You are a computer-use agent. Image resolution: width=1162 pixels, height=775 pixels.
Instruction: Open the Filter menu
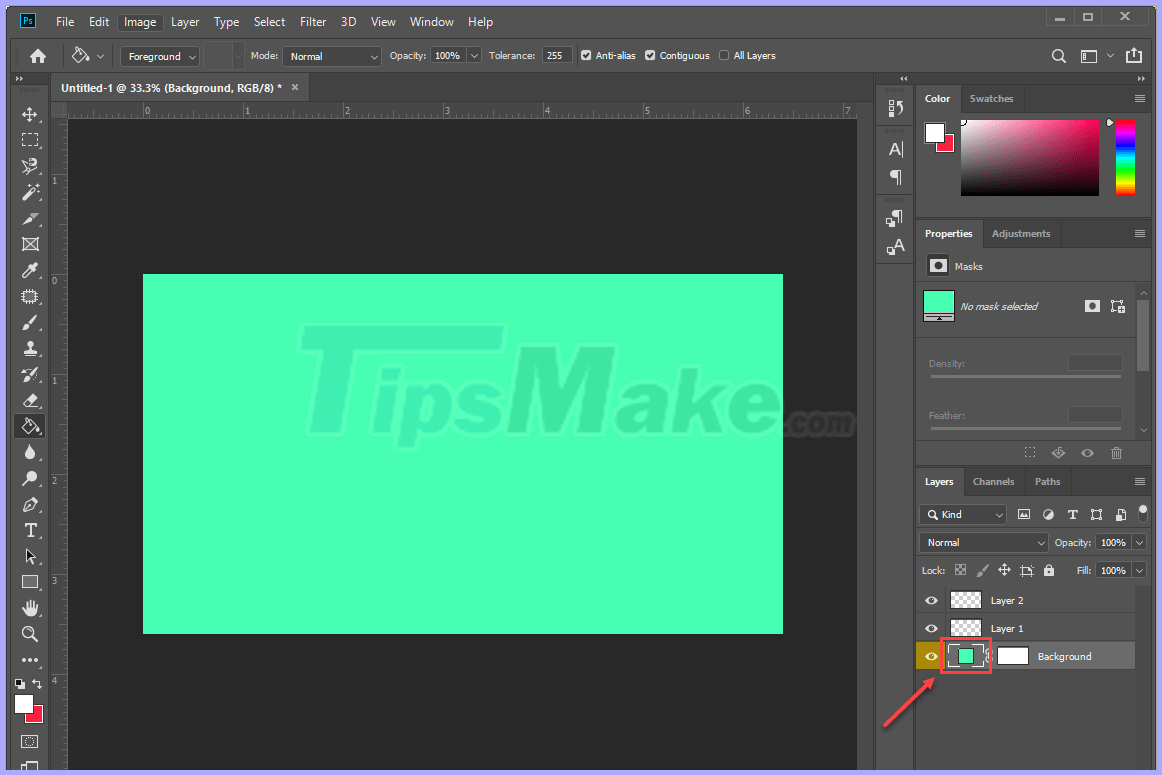click(x=313, y=22)
